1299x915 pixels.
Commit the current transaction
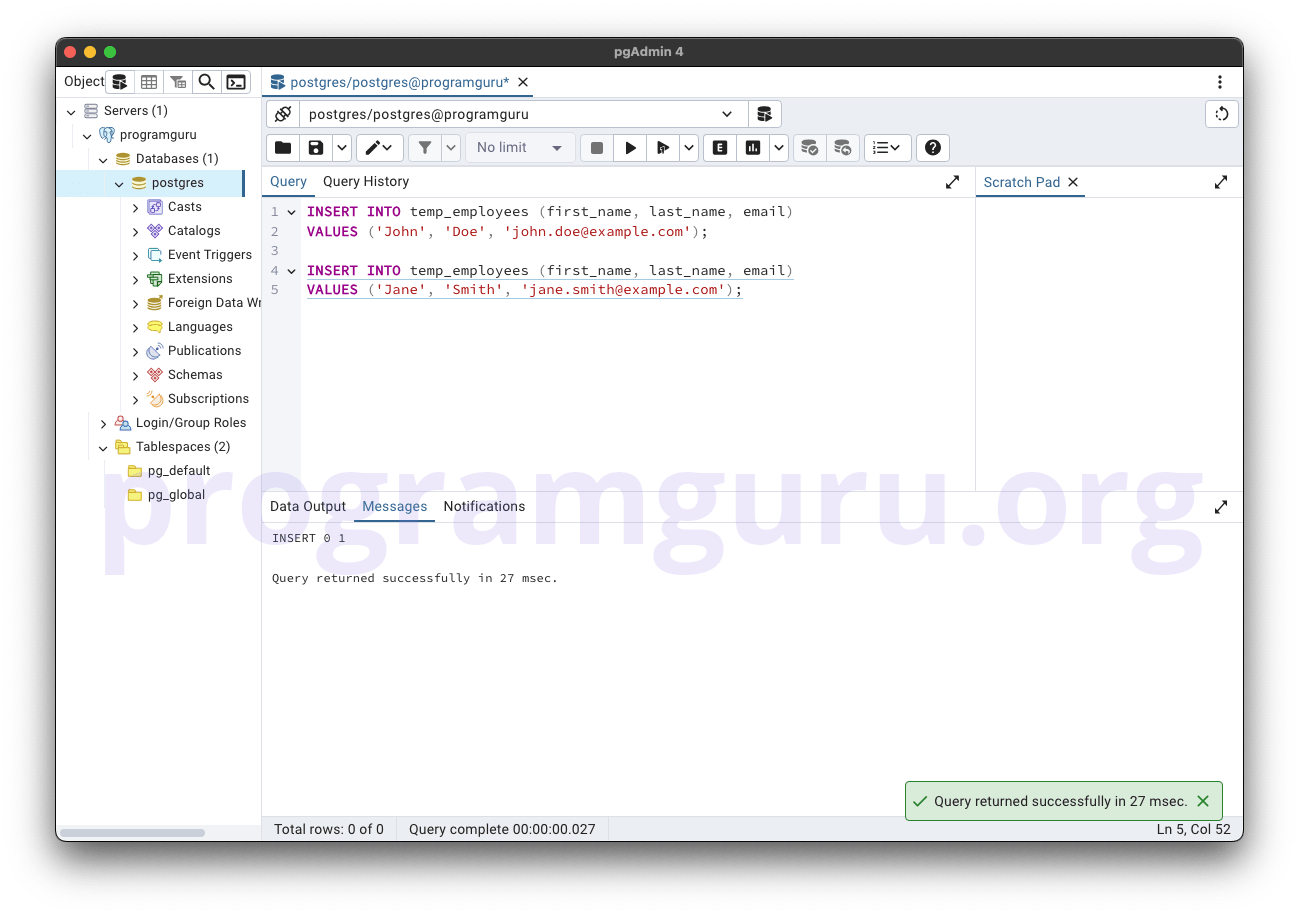(809, 147)
